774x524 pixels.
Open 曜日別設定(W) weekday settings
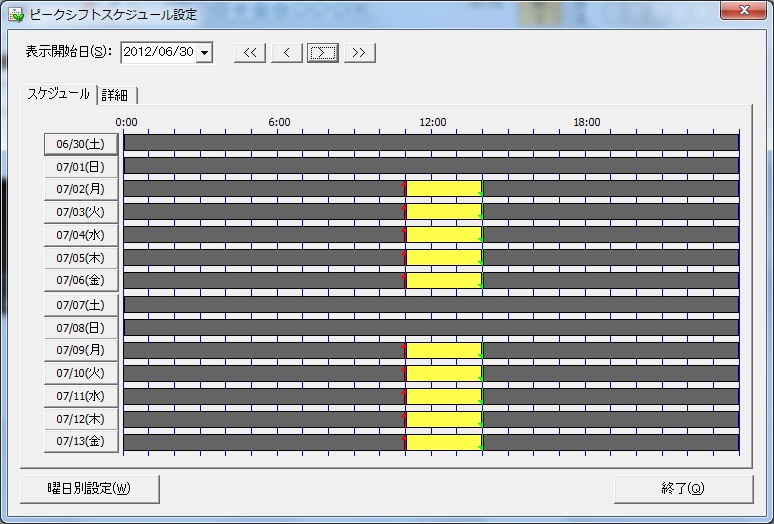pos(90,489)
